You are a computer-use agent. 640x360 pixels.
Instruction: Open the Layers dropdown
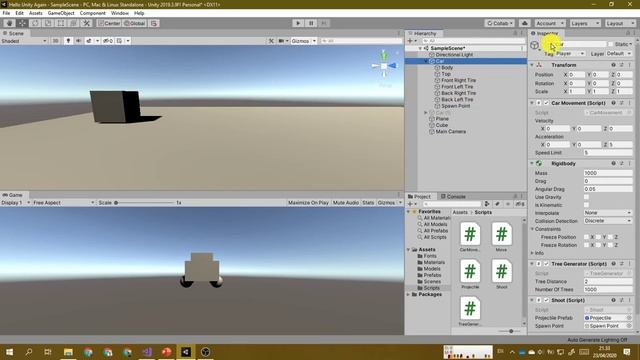coord(585,23)
